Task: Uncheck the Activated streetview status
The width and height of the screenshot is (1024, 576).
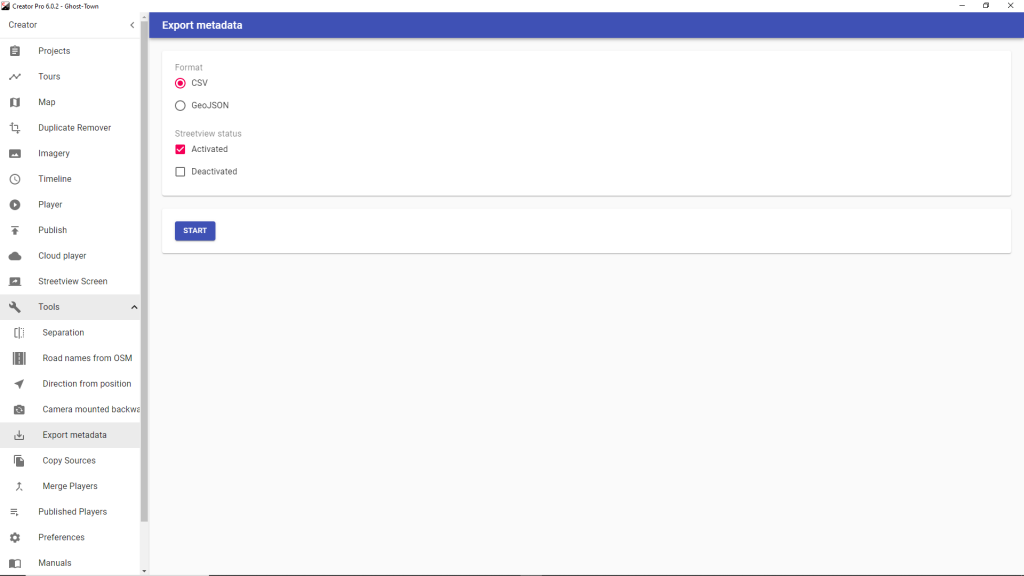Action: point(180,150)
